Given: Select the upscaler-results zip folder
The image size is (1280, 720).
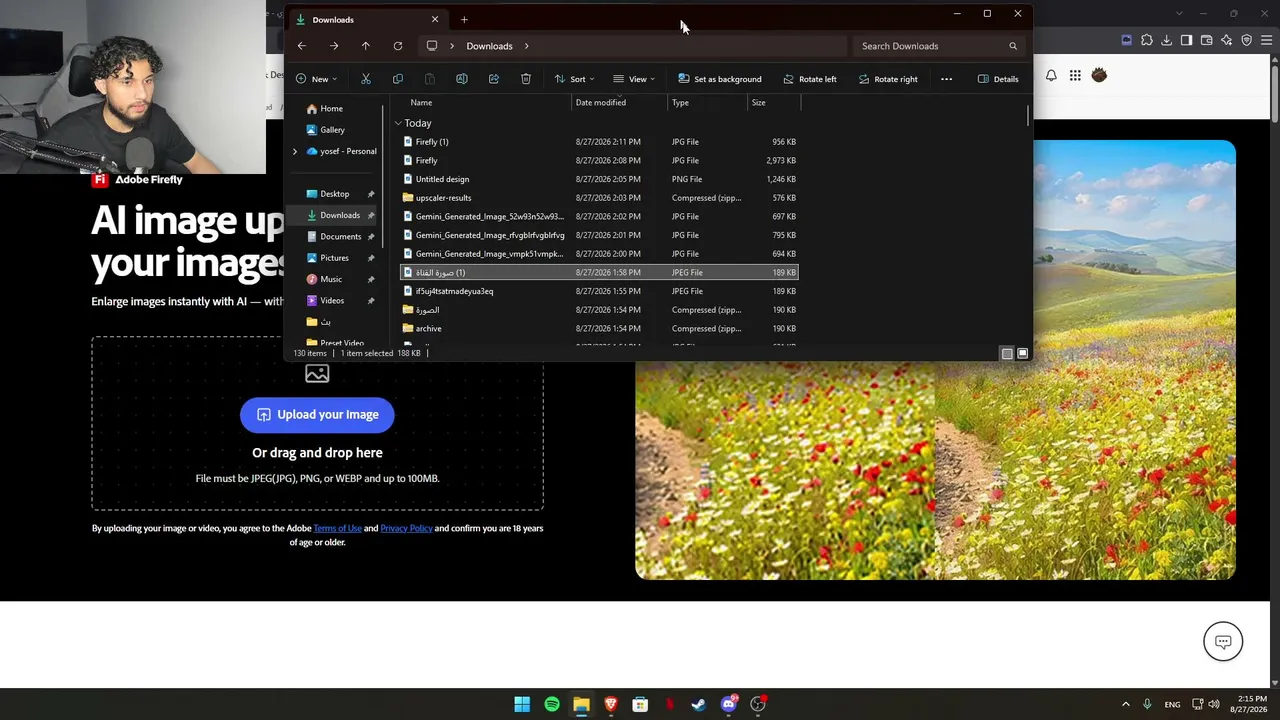Looking at the screenshot, I should [x=599, y=198].
